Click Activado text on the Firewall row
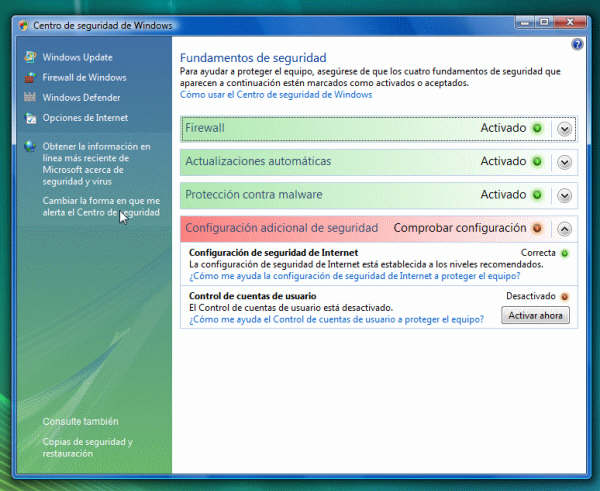This screenshot has height=491, width=600. click(x=503, y=128)
